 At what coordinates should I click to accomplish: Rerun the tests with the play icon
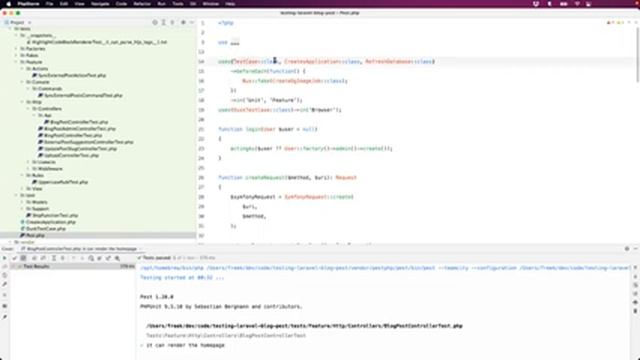[4, 258]
